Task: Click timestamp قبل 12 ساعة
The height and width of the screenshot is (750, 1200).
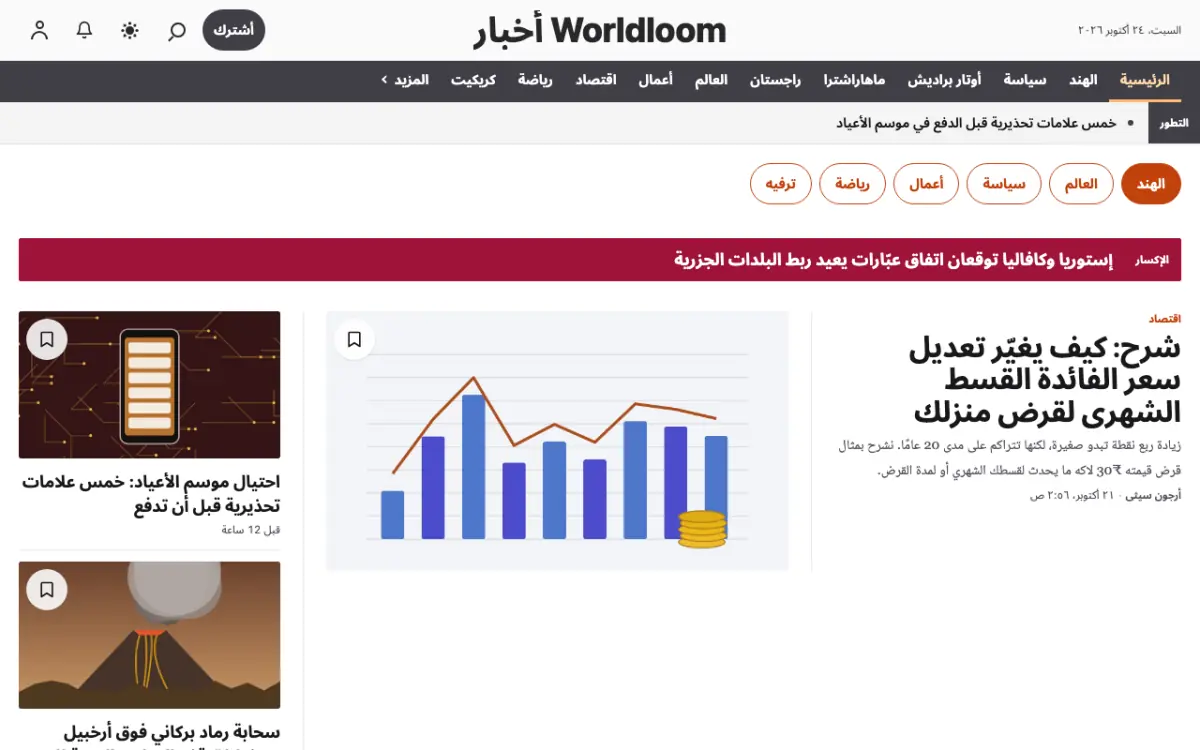Action: pyautogui.click(x=251, y=530)
